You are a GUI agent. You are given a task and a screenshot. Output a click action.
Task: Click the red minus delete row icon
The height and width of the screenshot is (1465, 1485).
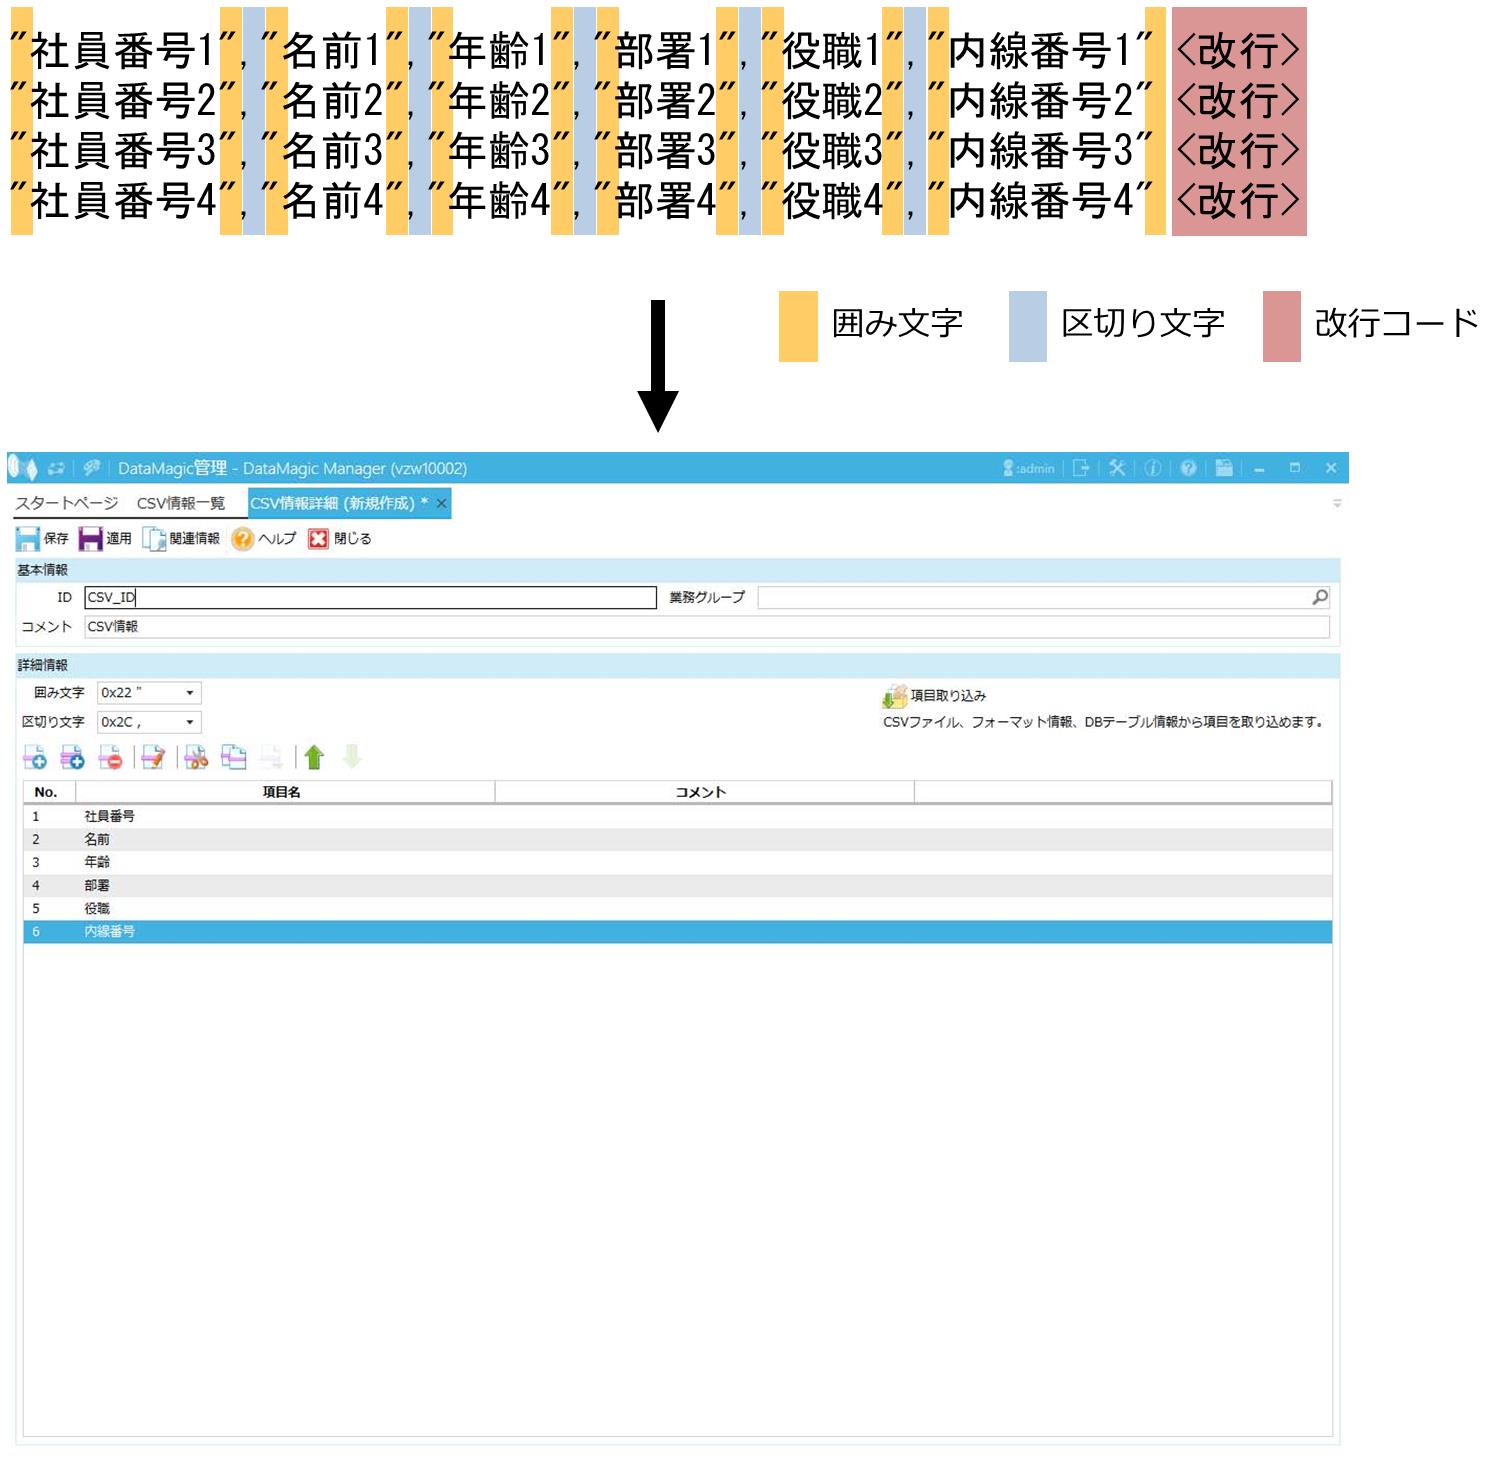110,758
